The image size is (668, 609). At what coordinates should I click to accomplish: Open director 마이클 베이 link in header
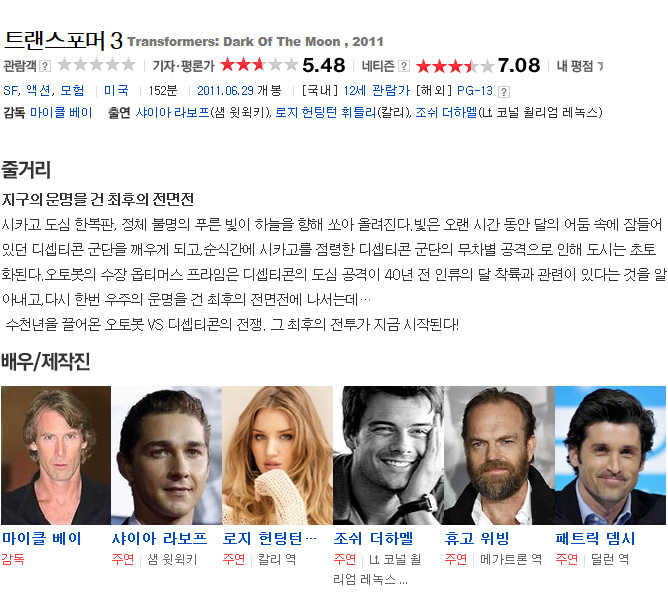[x=61, y=112]
